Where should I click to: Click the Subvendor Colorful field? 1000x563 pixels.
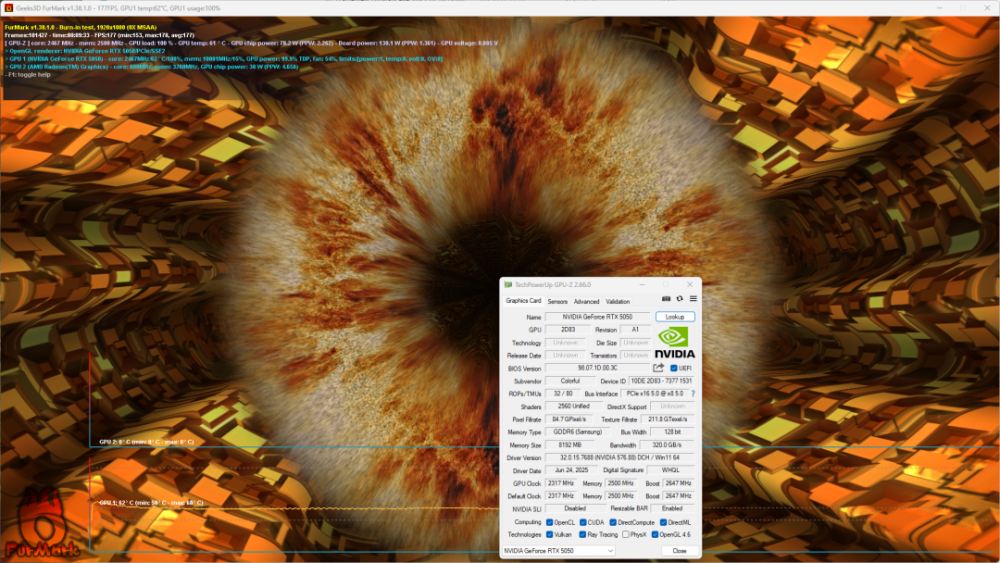(570, 381)
